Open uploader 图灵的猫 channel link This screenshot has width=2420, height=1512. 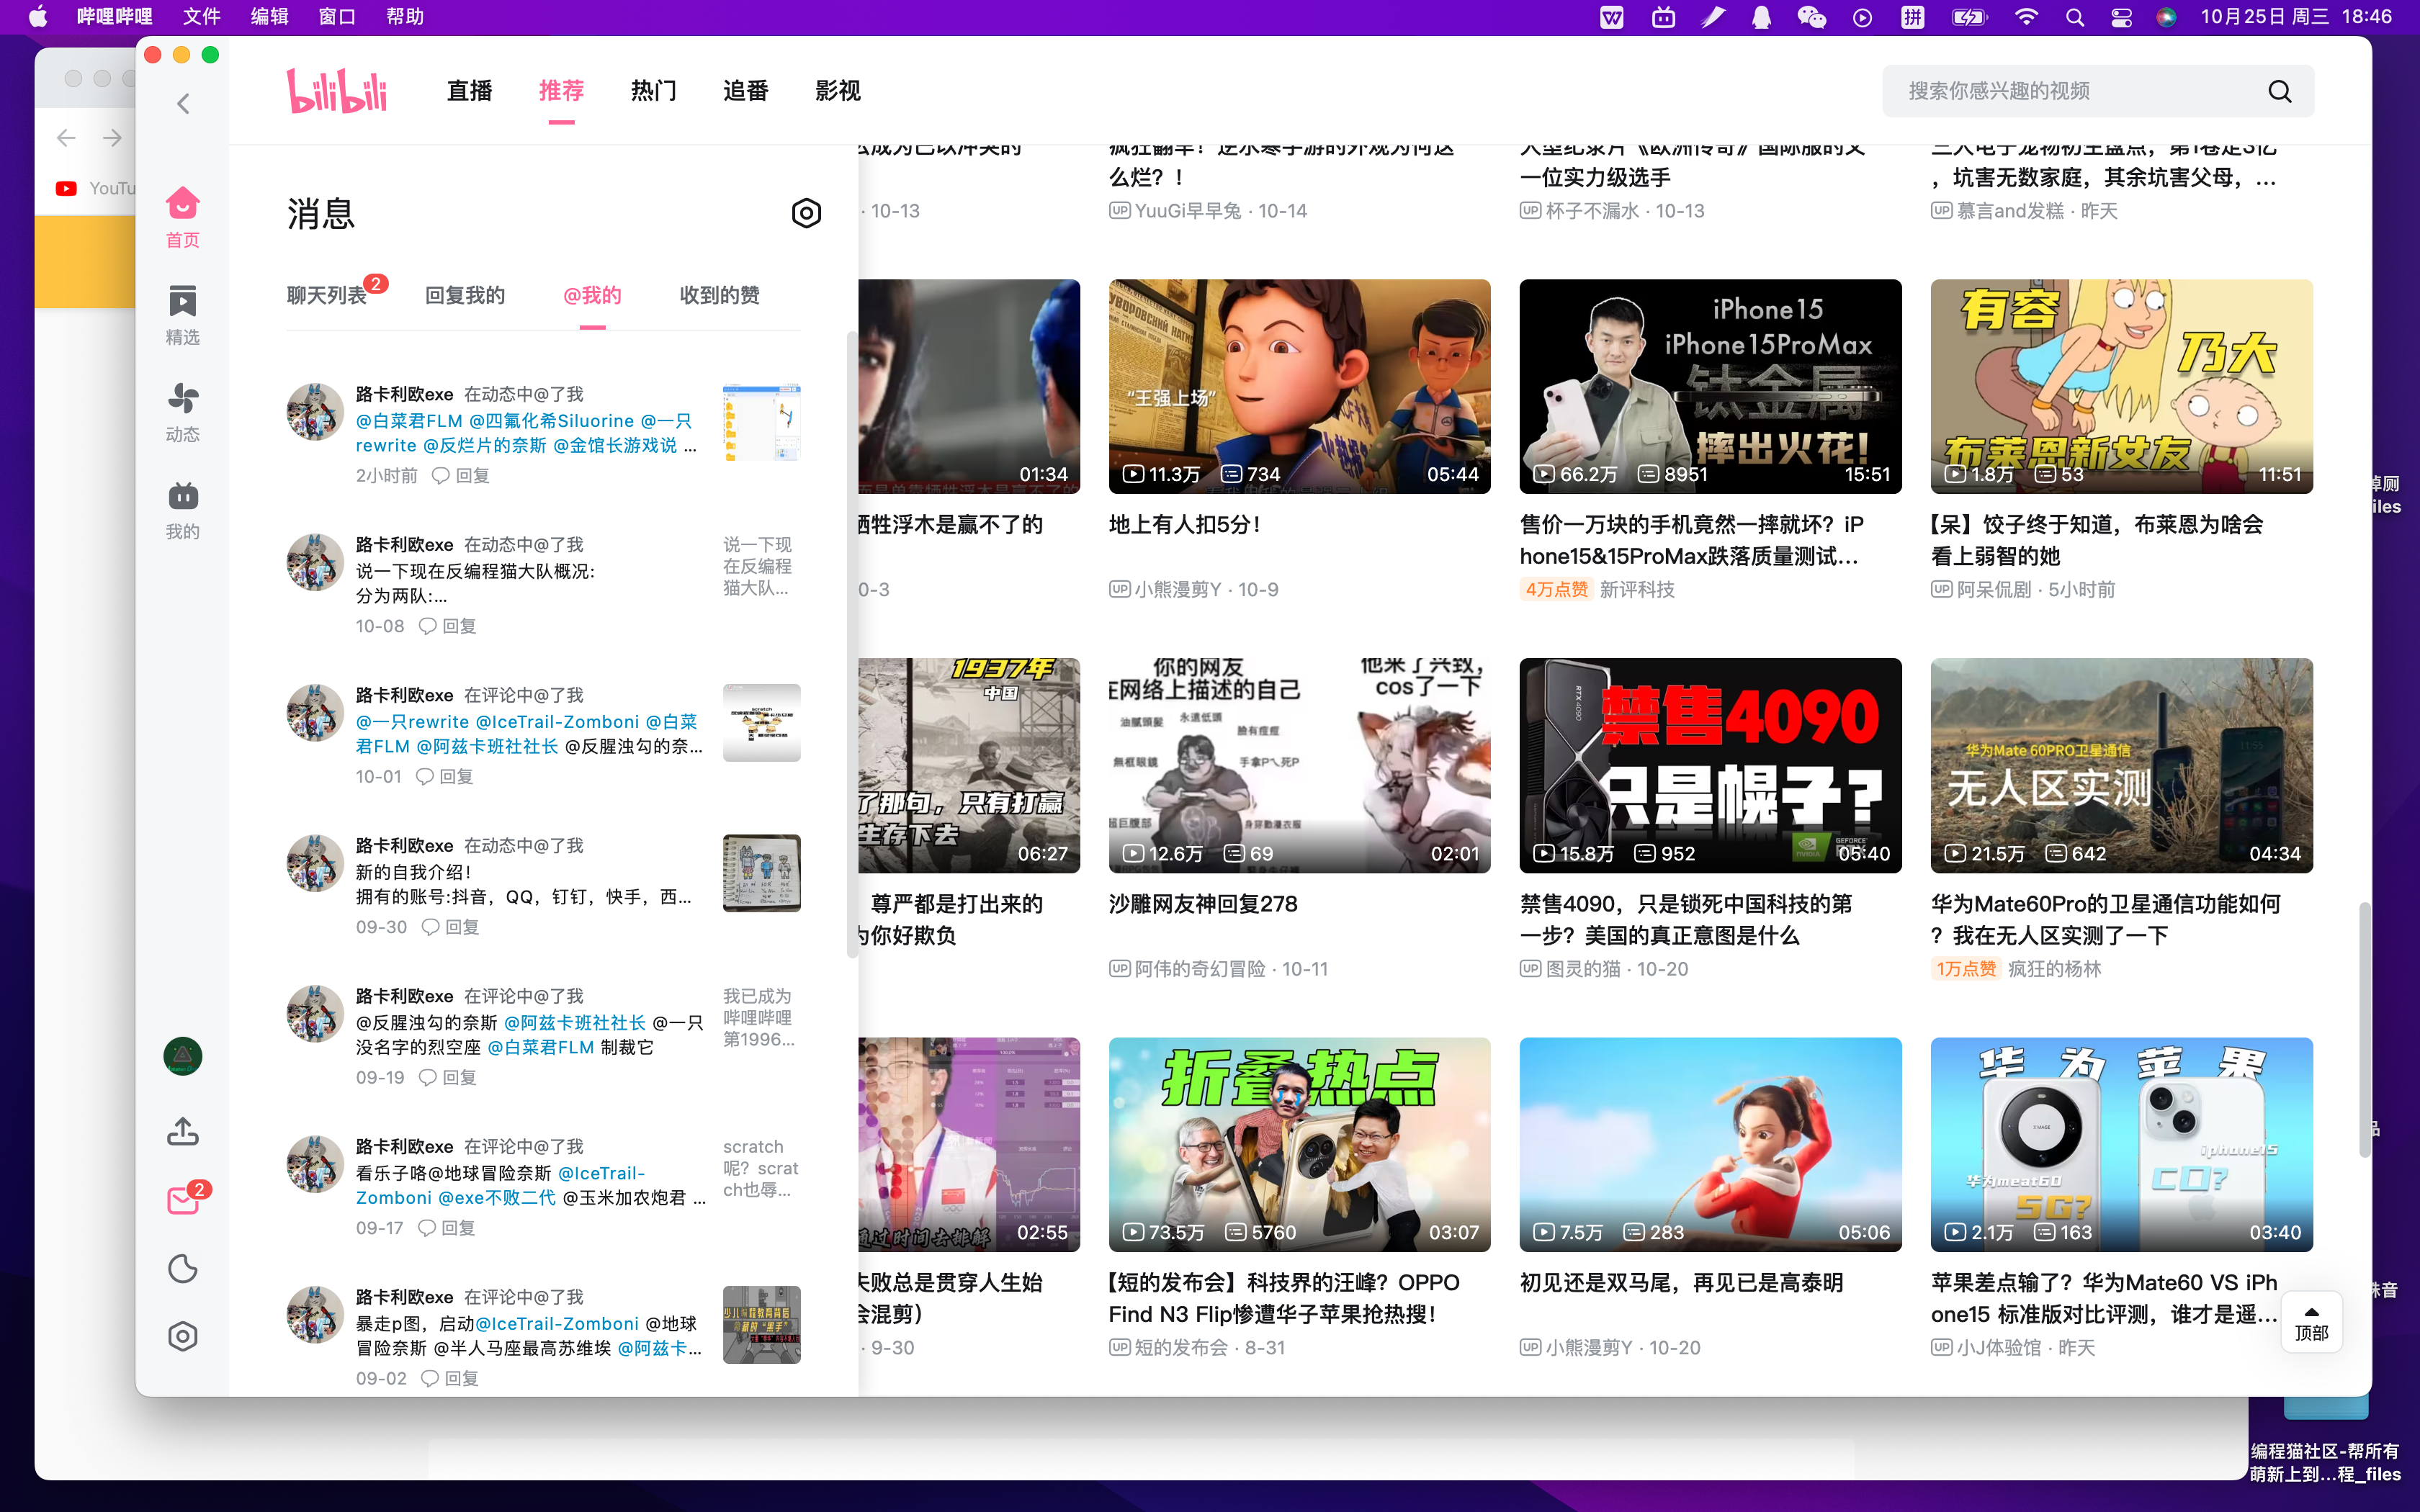[1583, 969]
